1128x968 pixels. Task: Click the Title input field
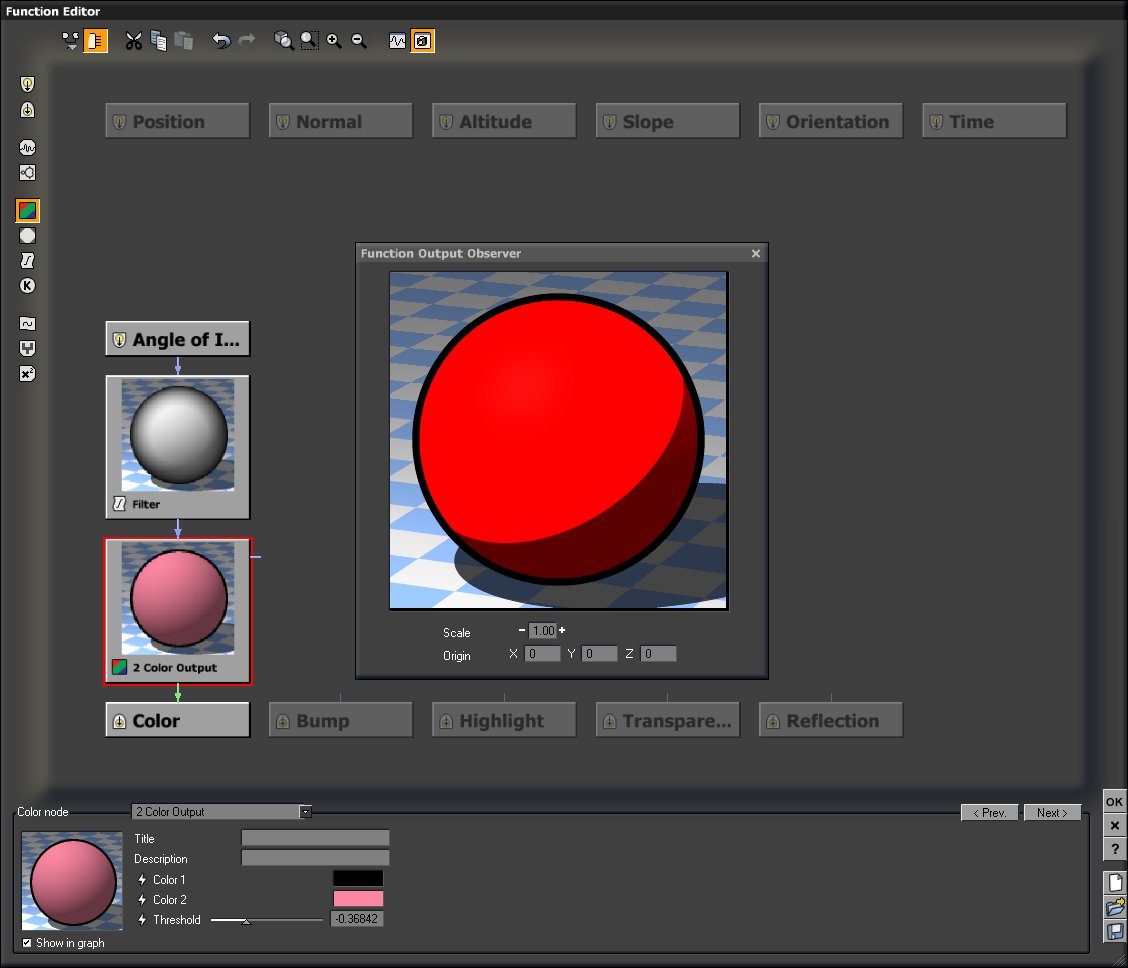pyautogui.click(x=315, y=838)
